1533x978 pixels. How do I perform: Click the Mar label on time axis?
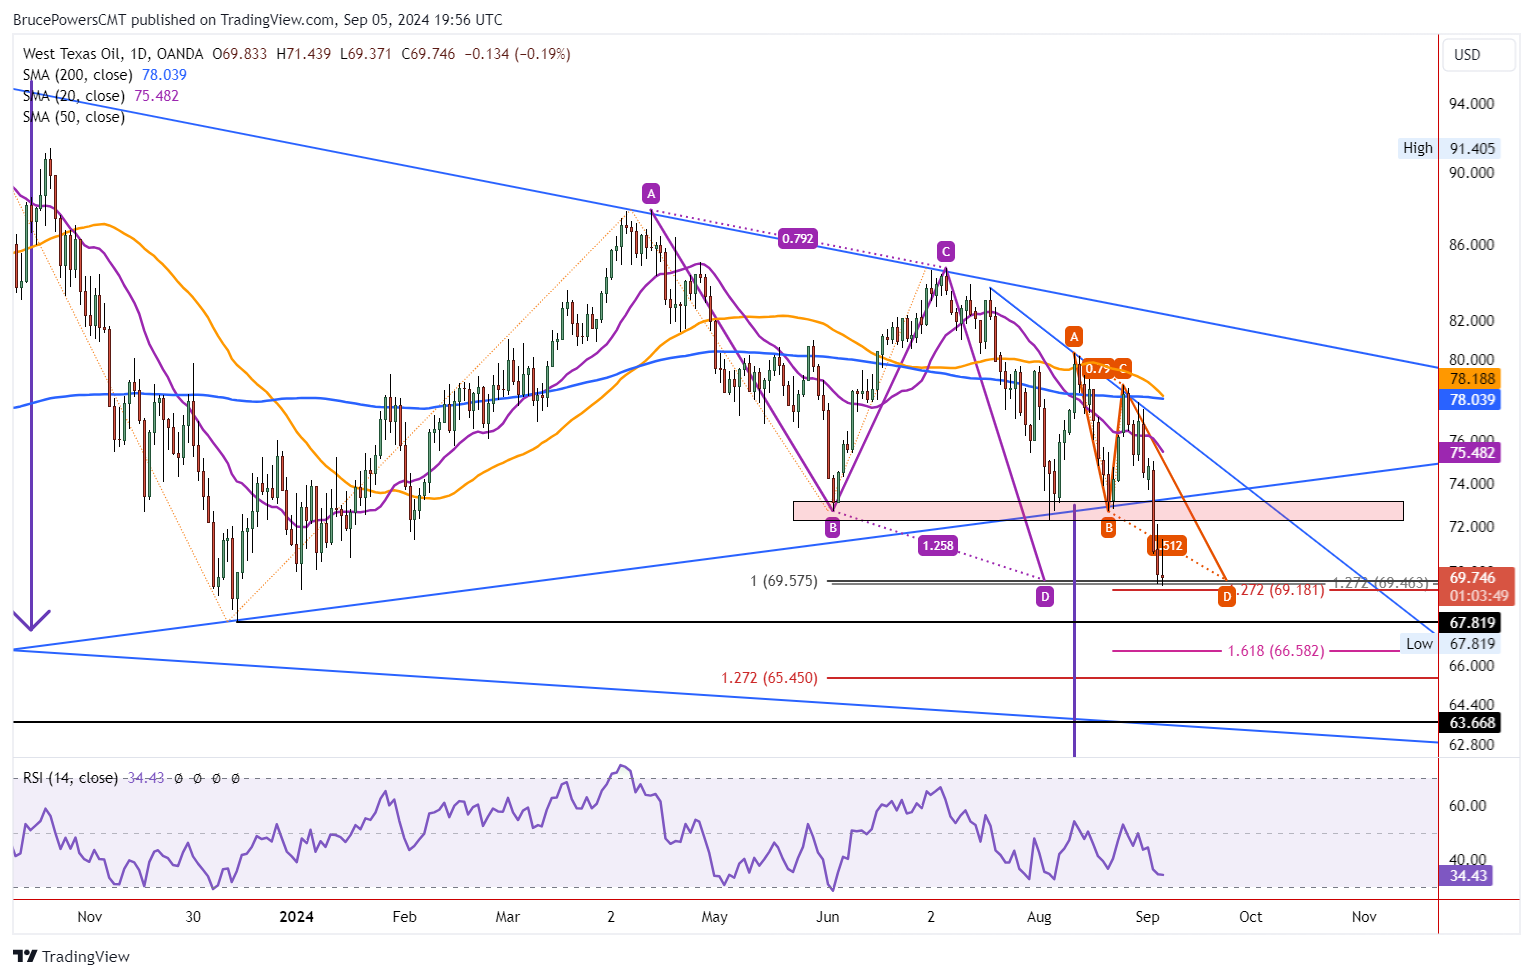tap(508, 917)
